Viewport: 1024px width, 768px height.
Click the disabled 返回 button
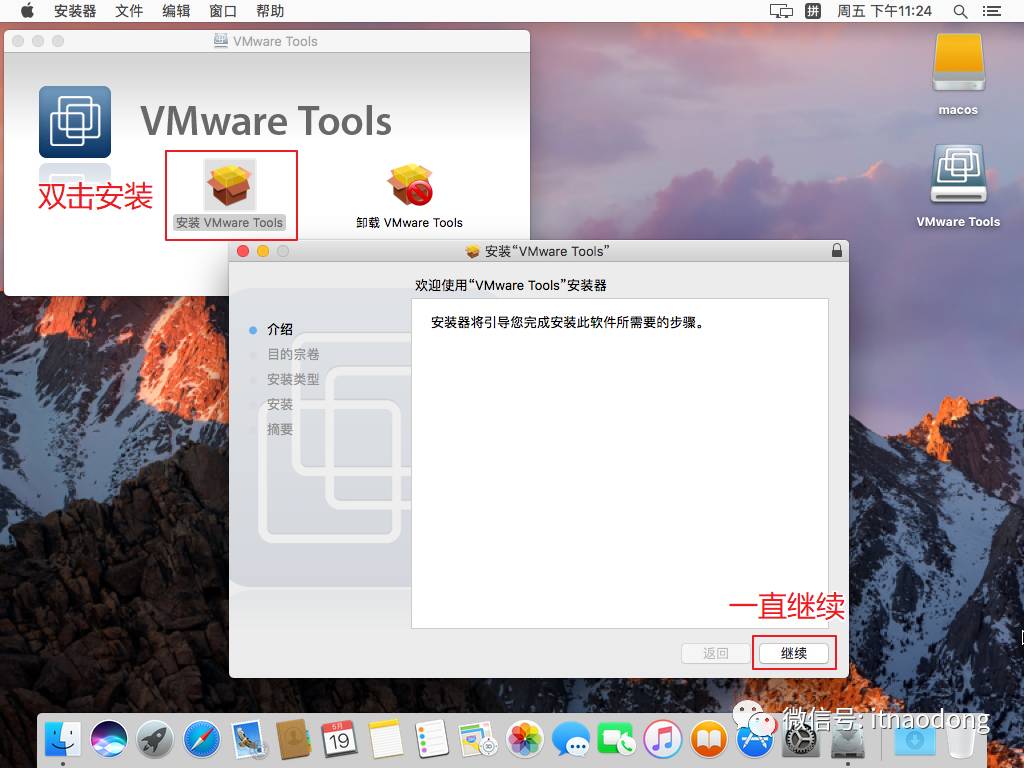click(715, 653)
